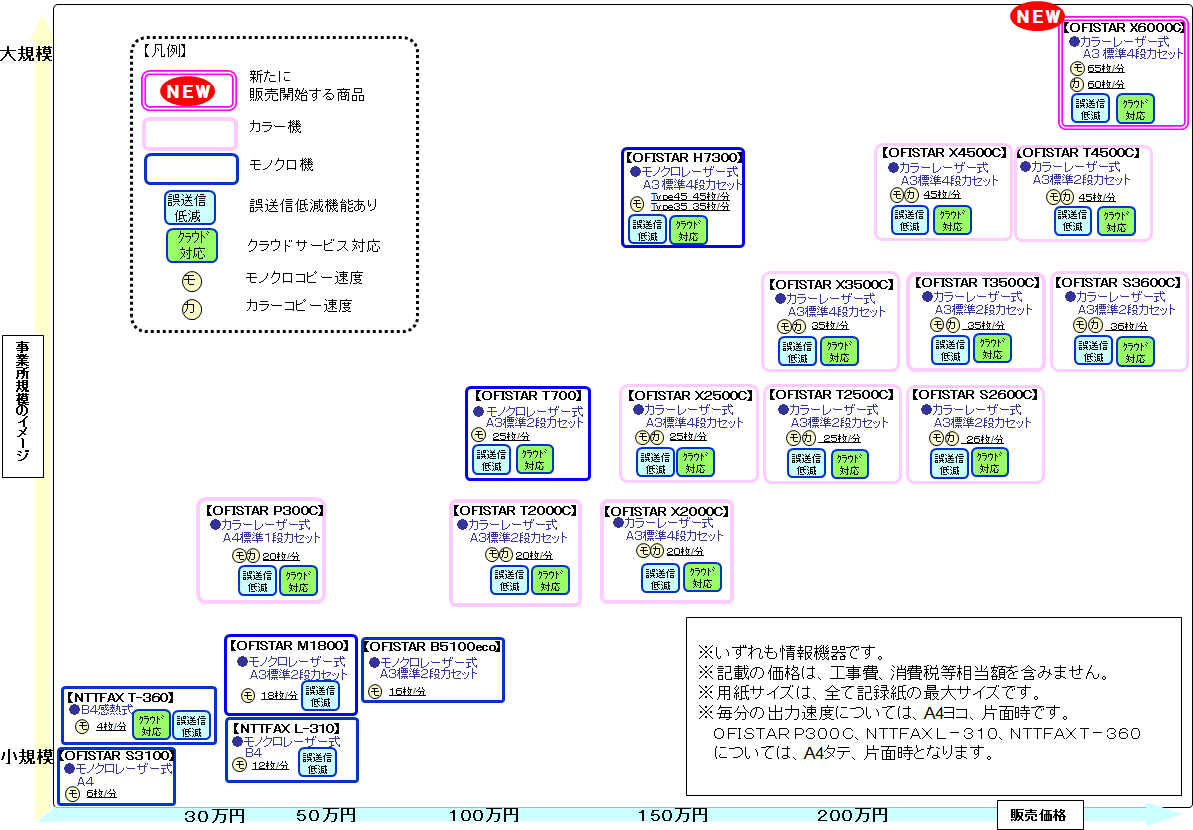1193x830 pixels.
Task: Click the NEW badge above OFISTAR X6000C
Action: [x=1038, y=16]
